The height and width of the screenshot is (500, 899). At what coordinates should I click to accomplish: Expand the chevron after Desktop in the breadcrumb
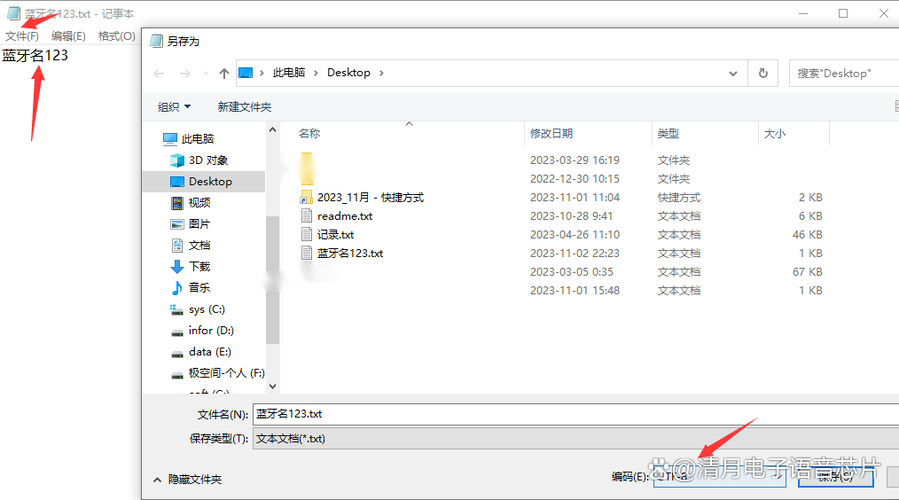381,73
